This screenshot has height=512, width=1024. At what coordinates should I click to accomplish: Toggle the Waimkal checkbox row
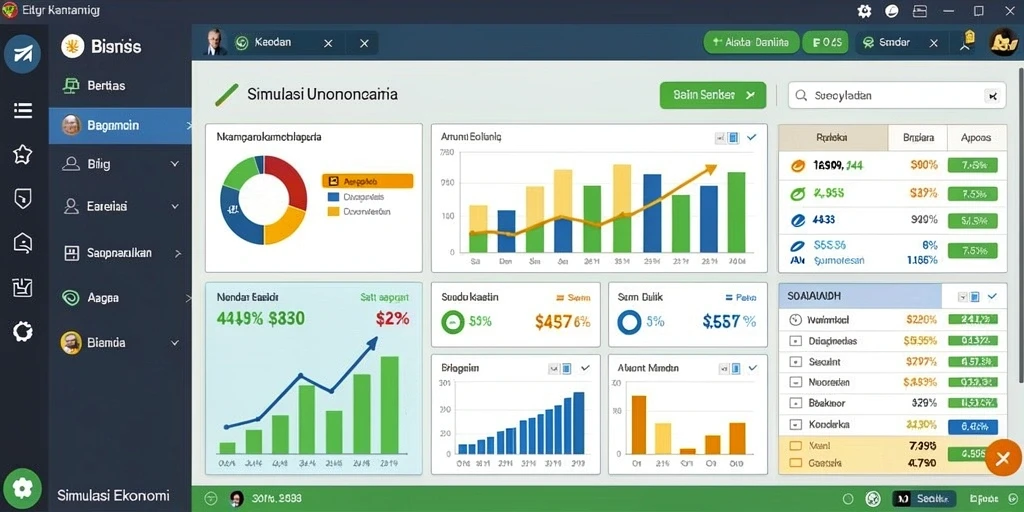click(x=795, y=320)
